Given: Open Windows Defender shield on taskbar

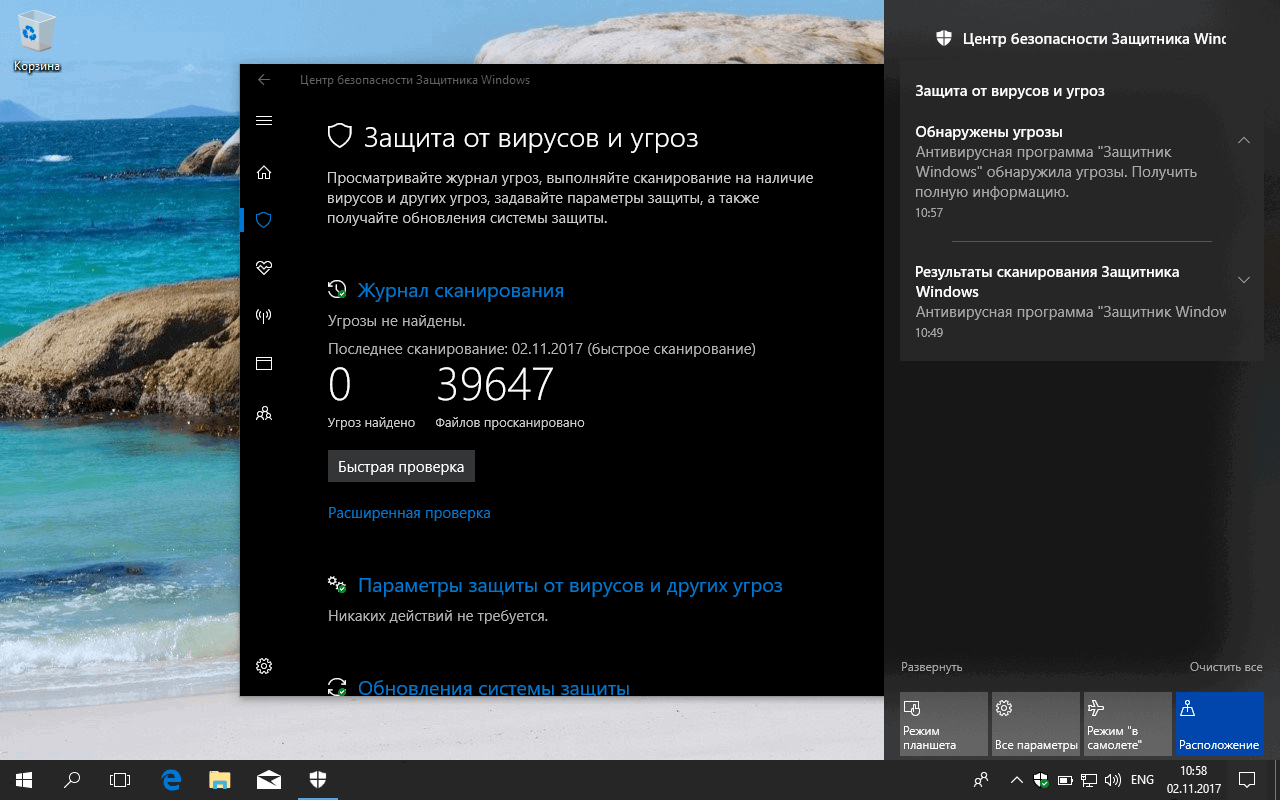Looking at the screenshot, I should pos(317,778).
